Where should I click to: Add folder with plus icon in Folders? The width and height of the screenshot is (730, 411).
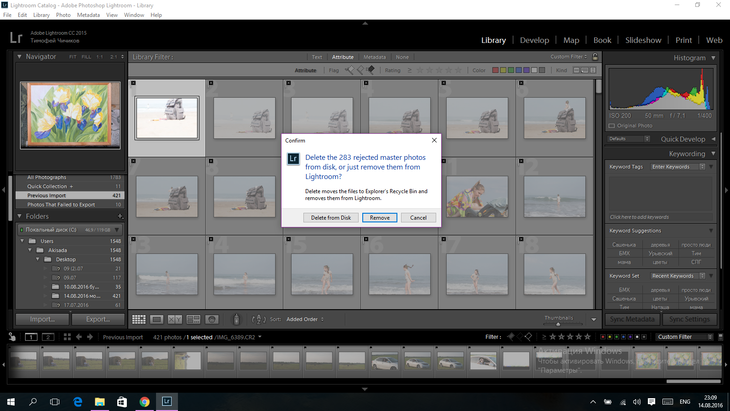click(x=120, y=216)
